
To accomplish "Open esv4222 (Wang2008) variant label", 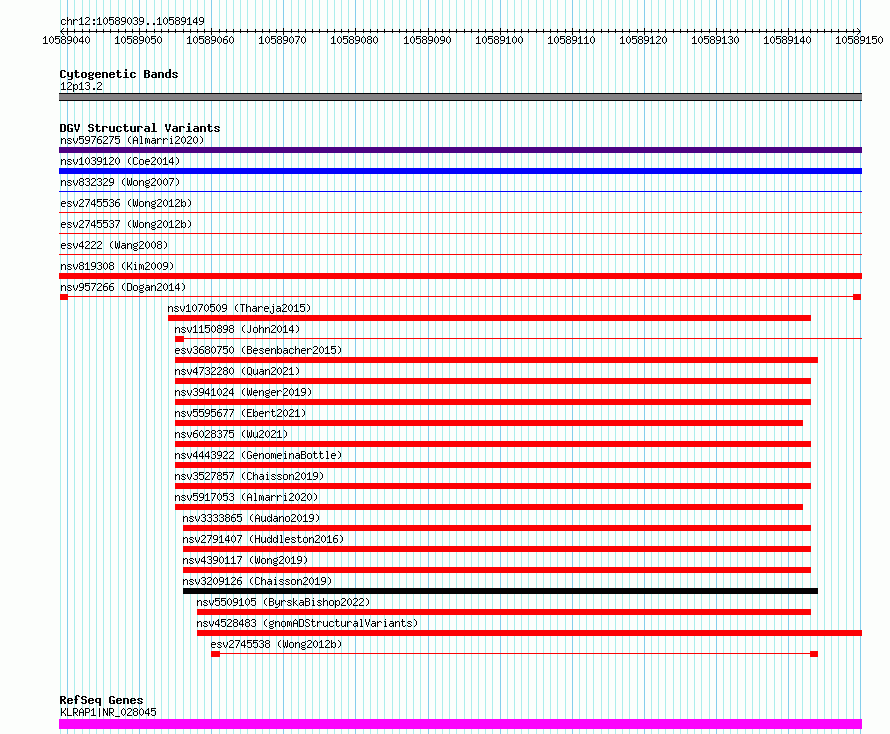I will 114,245.
